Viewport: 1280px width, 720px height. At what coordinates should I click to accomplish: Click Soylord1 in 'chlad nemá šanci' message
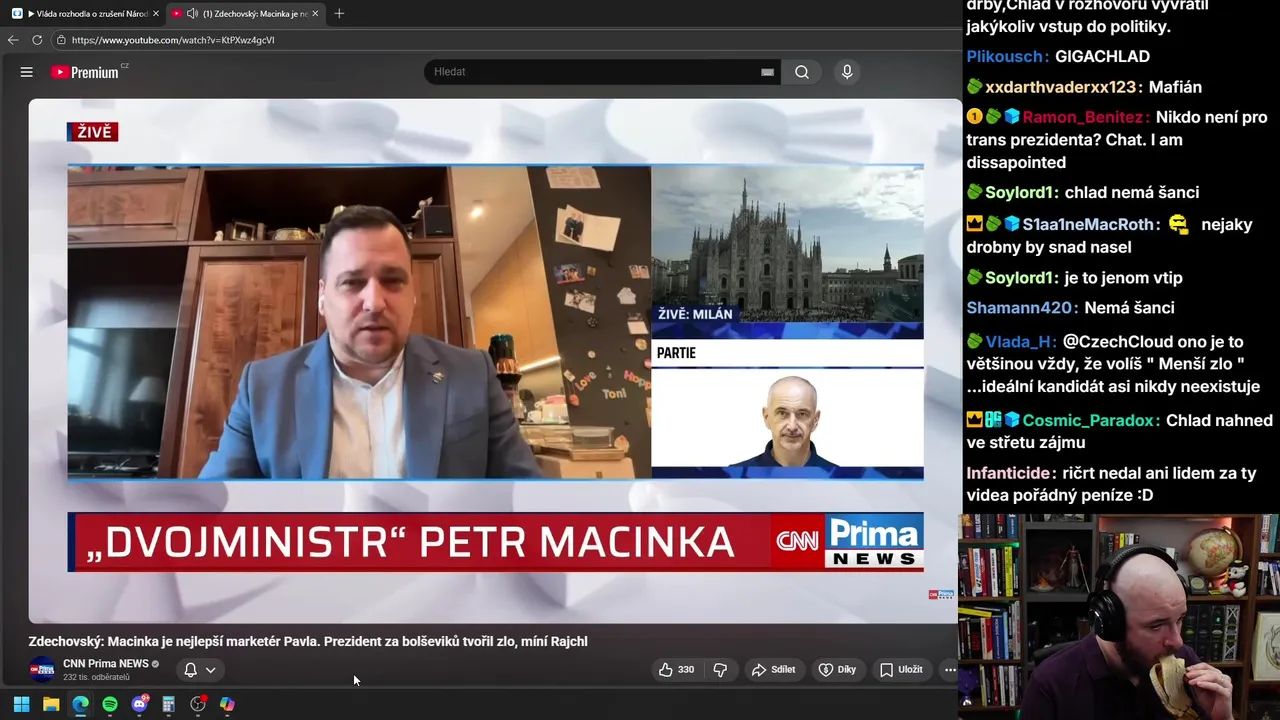point(1021,193)
